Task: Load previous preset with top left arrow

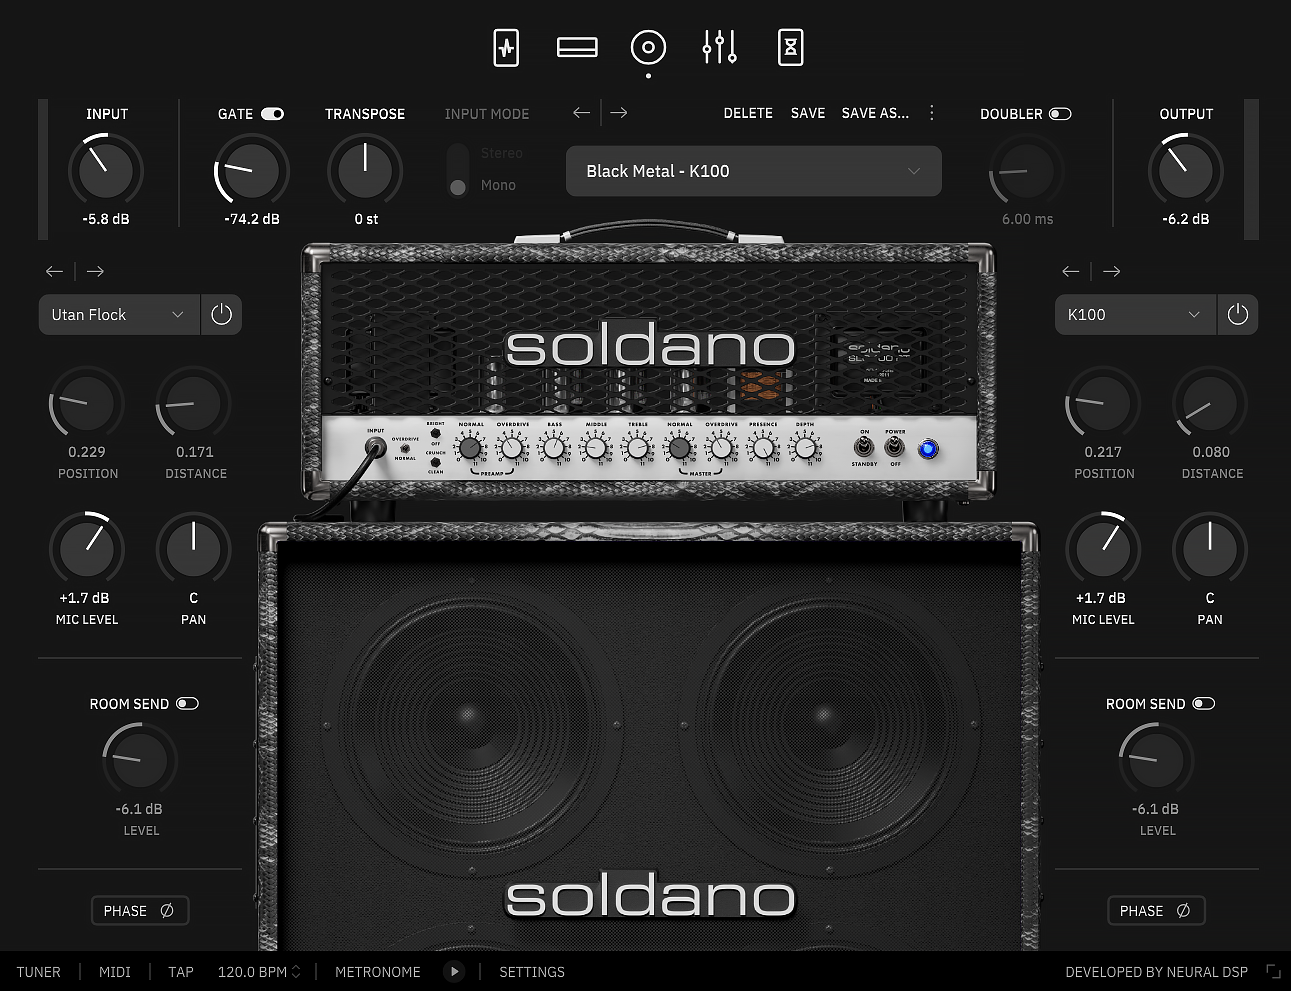Action: [581, 113]
